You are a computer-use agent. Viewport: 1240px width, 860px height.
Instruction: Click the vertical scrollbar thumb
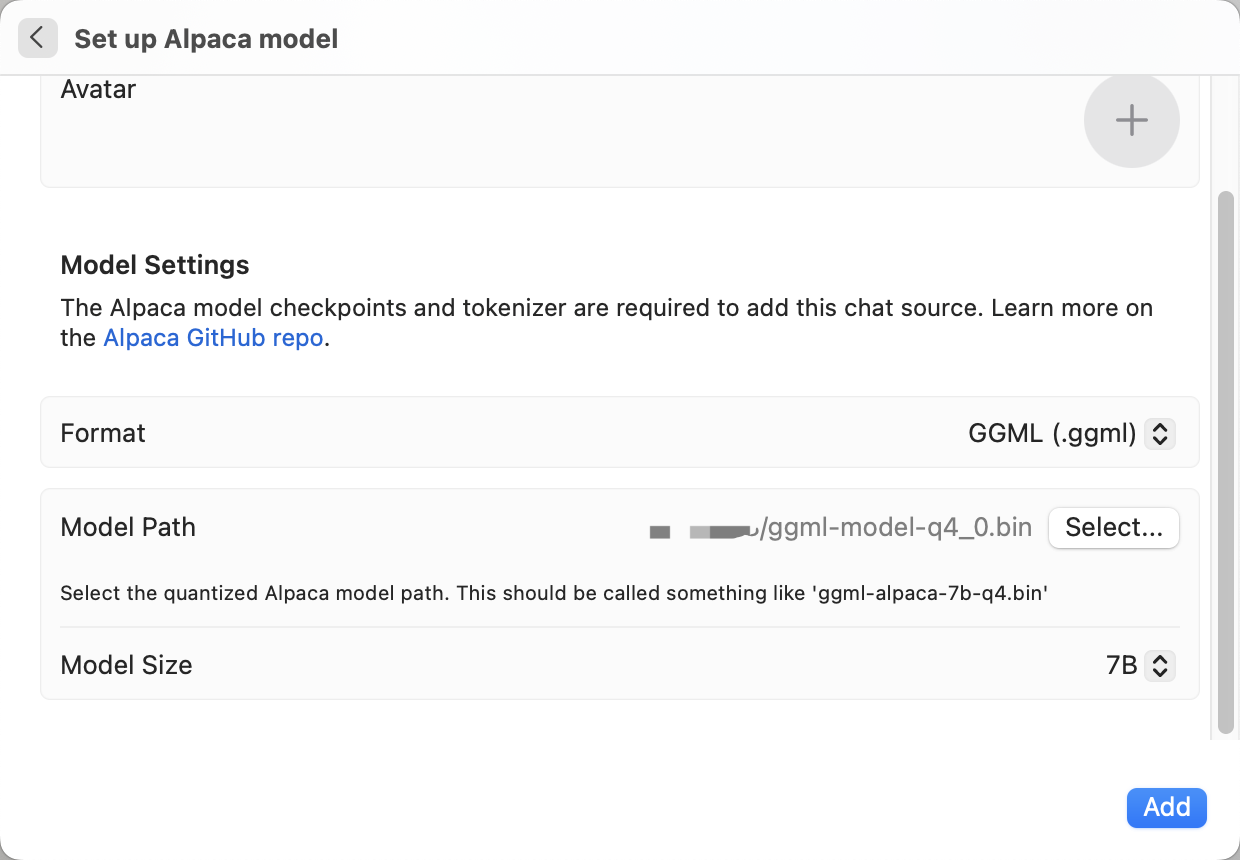[1226, 463]
